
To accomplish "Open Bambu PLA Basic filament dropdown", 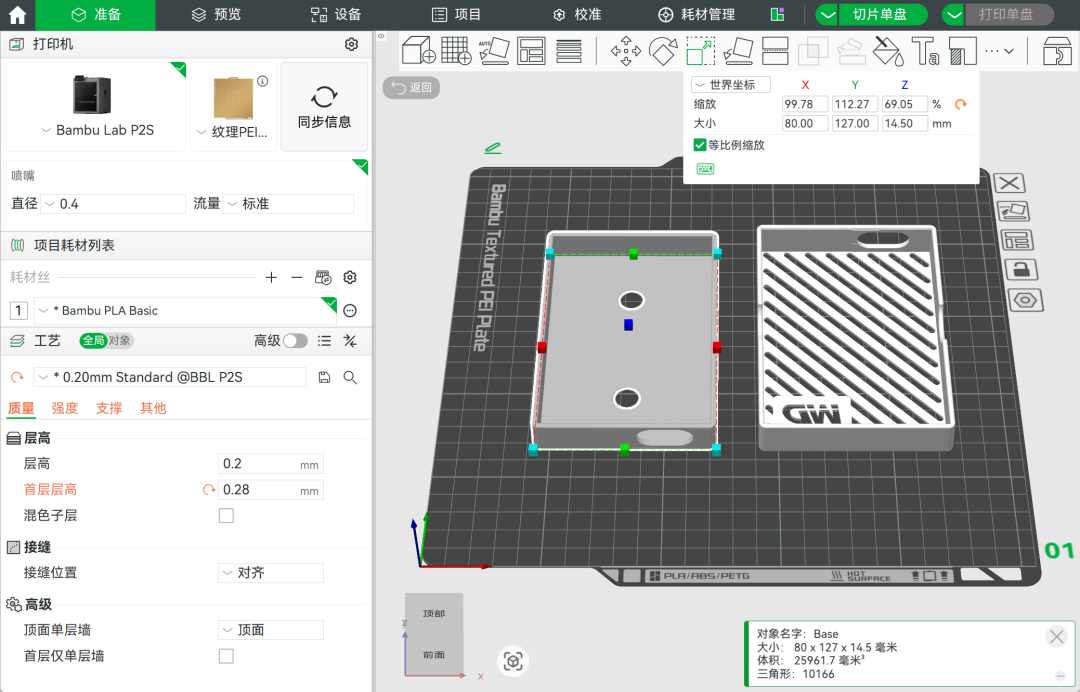I will coord(185,311).
